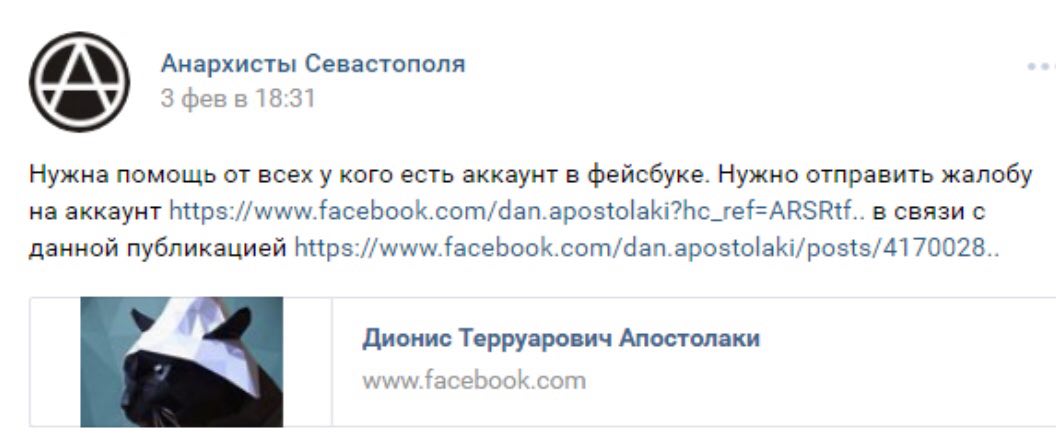Click the phrase Нужно отправить жалобу
The height and width of the screenshot is (434, 1056).
(x=874, y=175)
